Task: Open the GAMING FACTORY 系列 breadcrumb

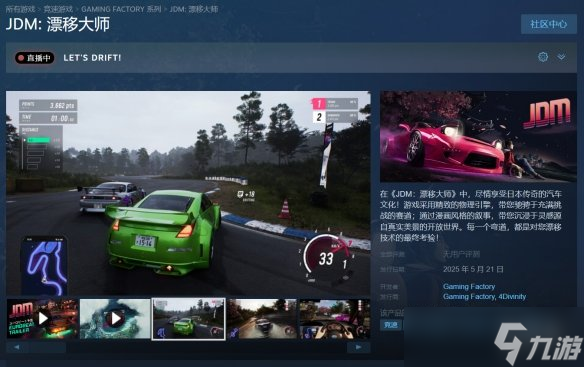Action: click(121, 9)
